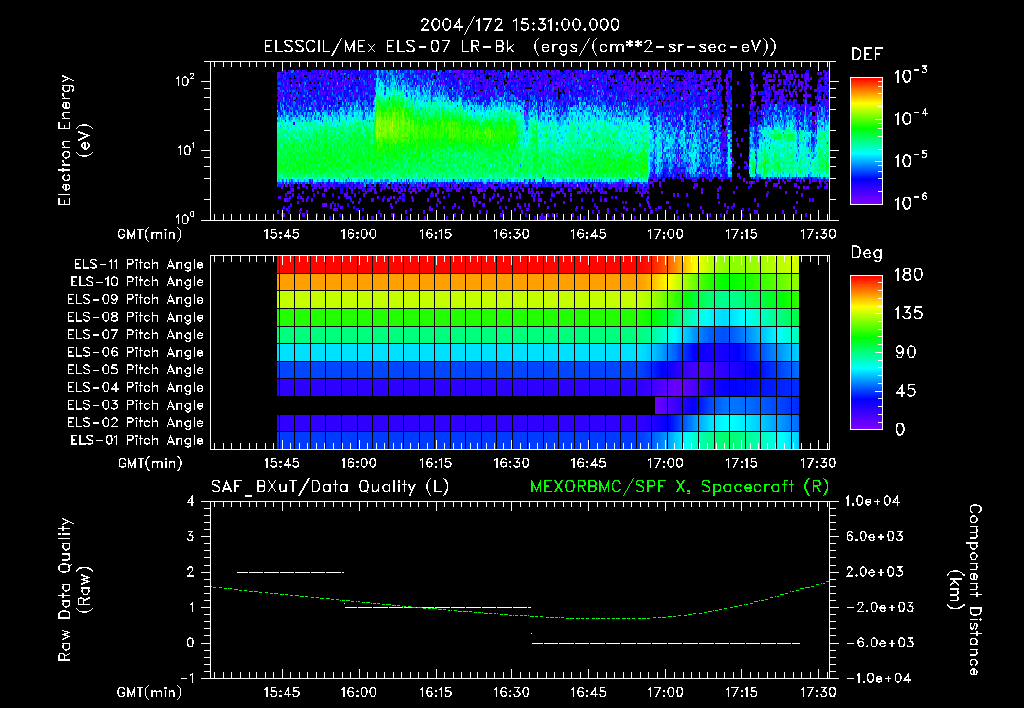
Task: Click the 16:00 tick label on bottom plot
Action: point(359,692)
